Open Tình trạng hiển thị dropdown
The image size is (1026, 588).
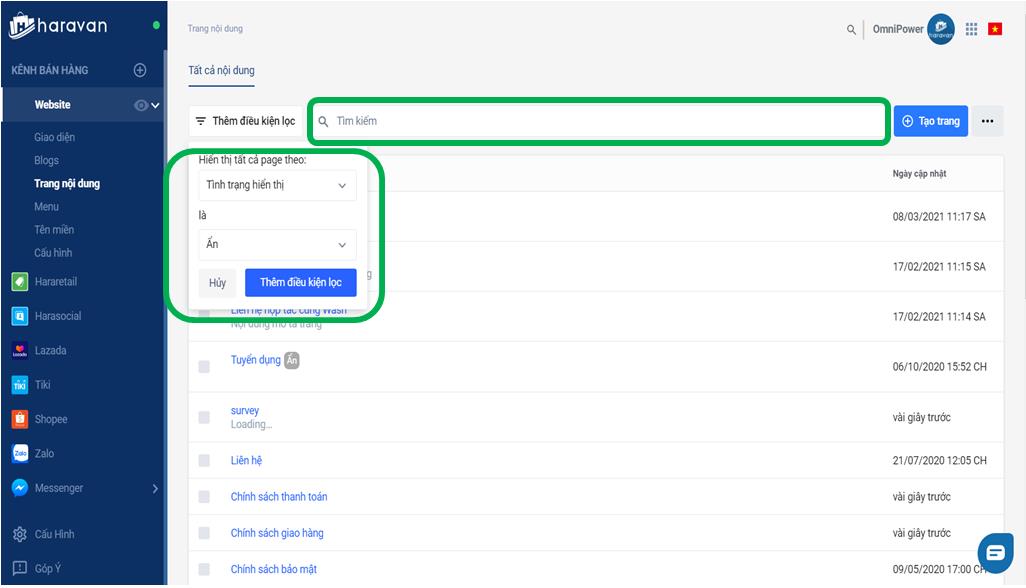click(277, 185)
